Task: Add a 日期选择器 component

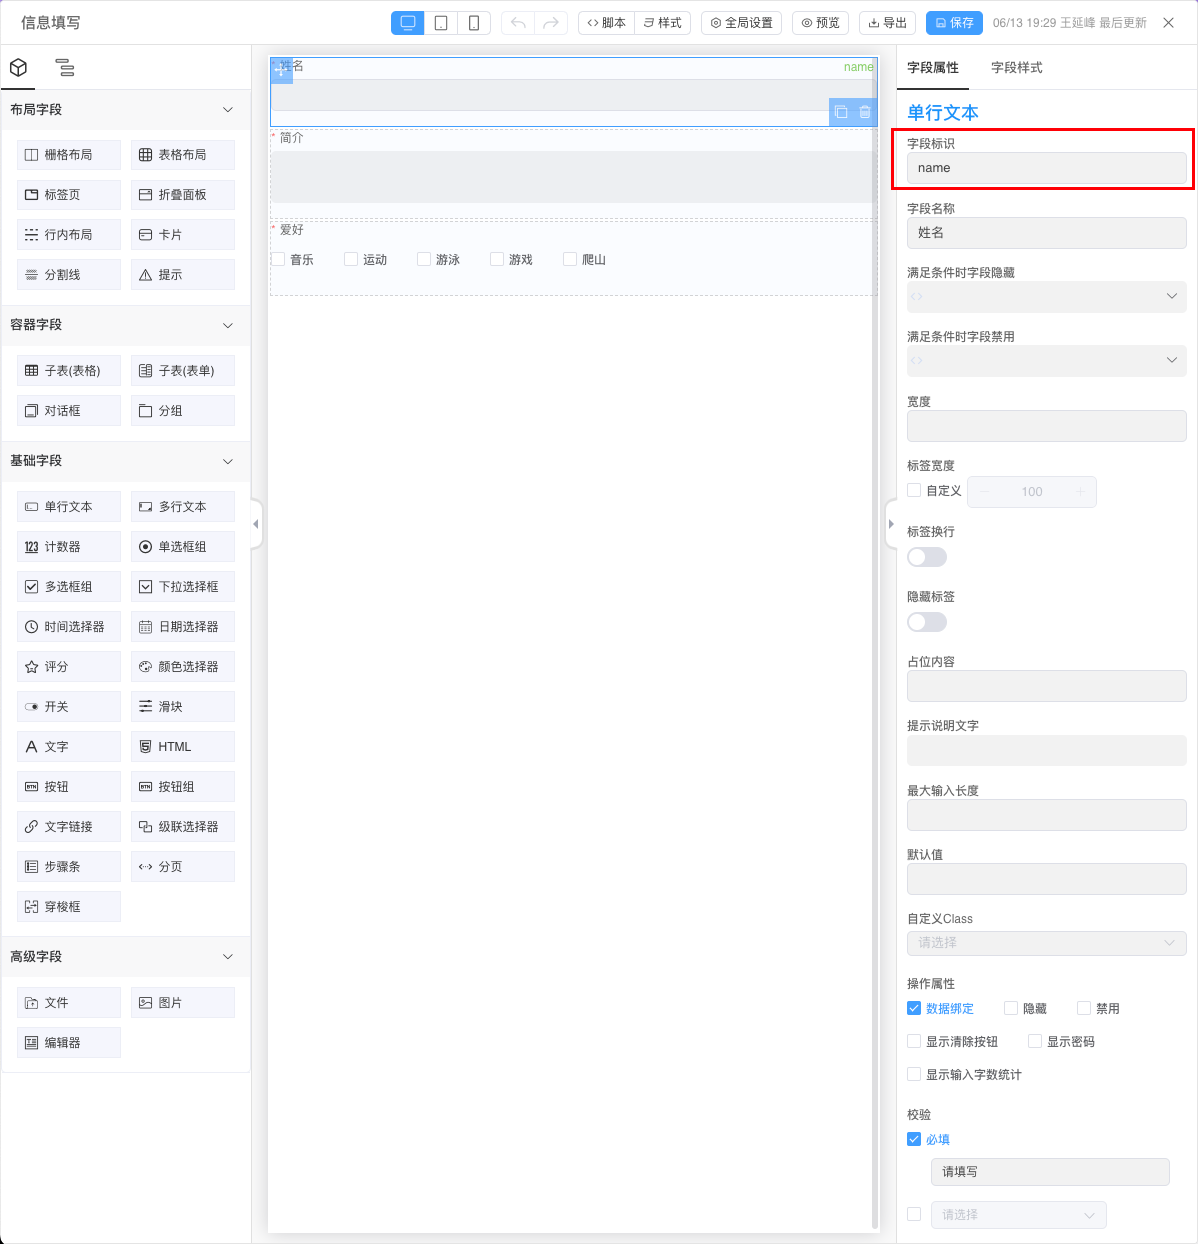Action: coord(182,626)
